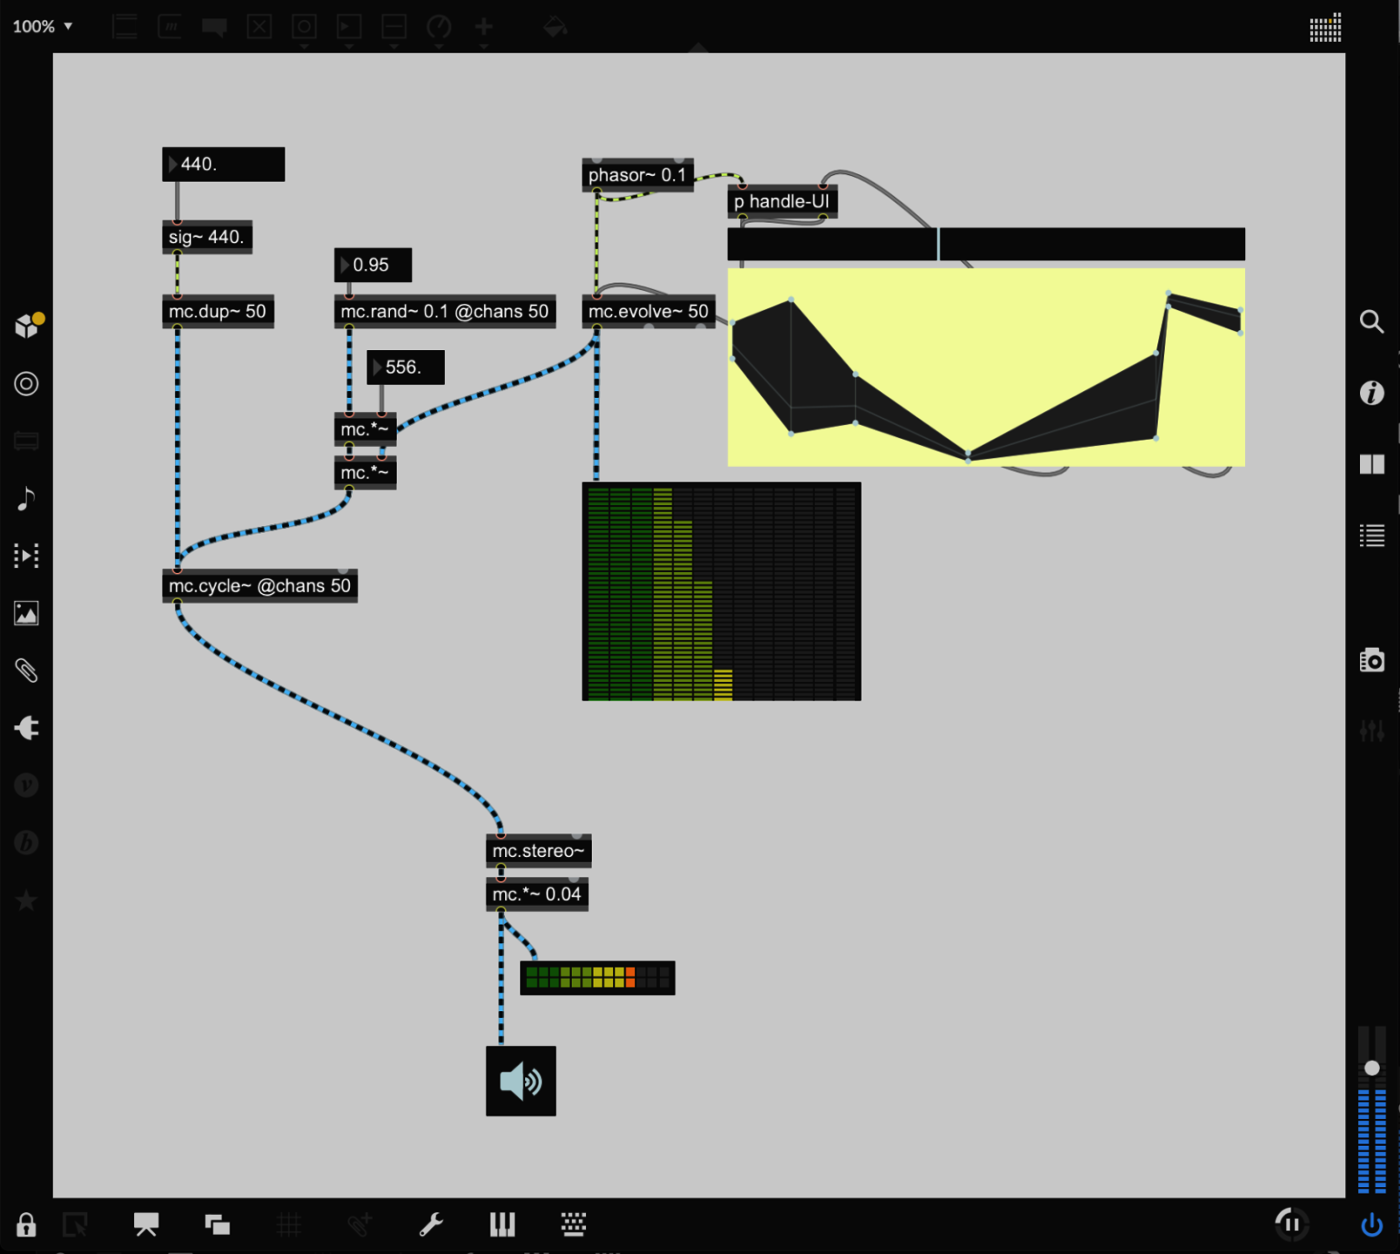Screen dimensions: 1400x1254
Task: Select the mc.rand~ 0.1 @chans 50 object
Action: click(x=445, y=311)
